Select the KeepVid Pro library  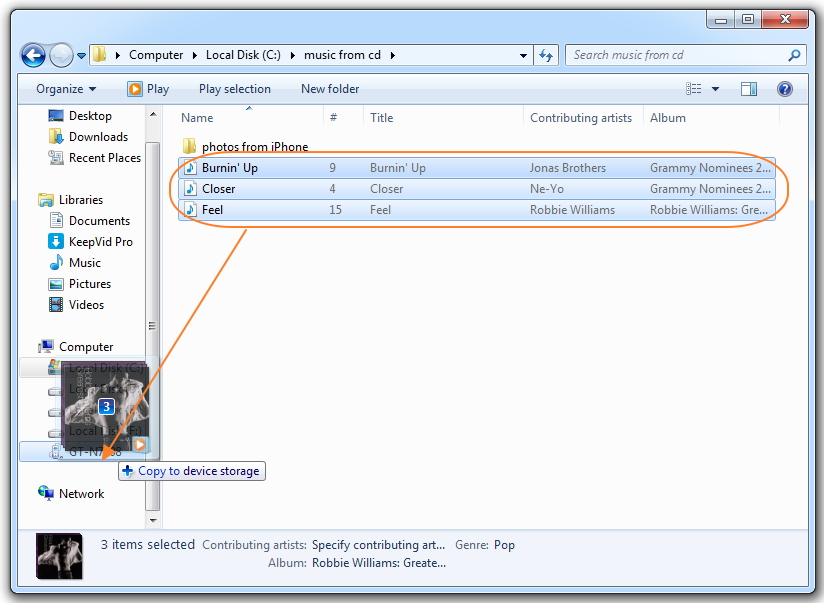pos(100,242)
